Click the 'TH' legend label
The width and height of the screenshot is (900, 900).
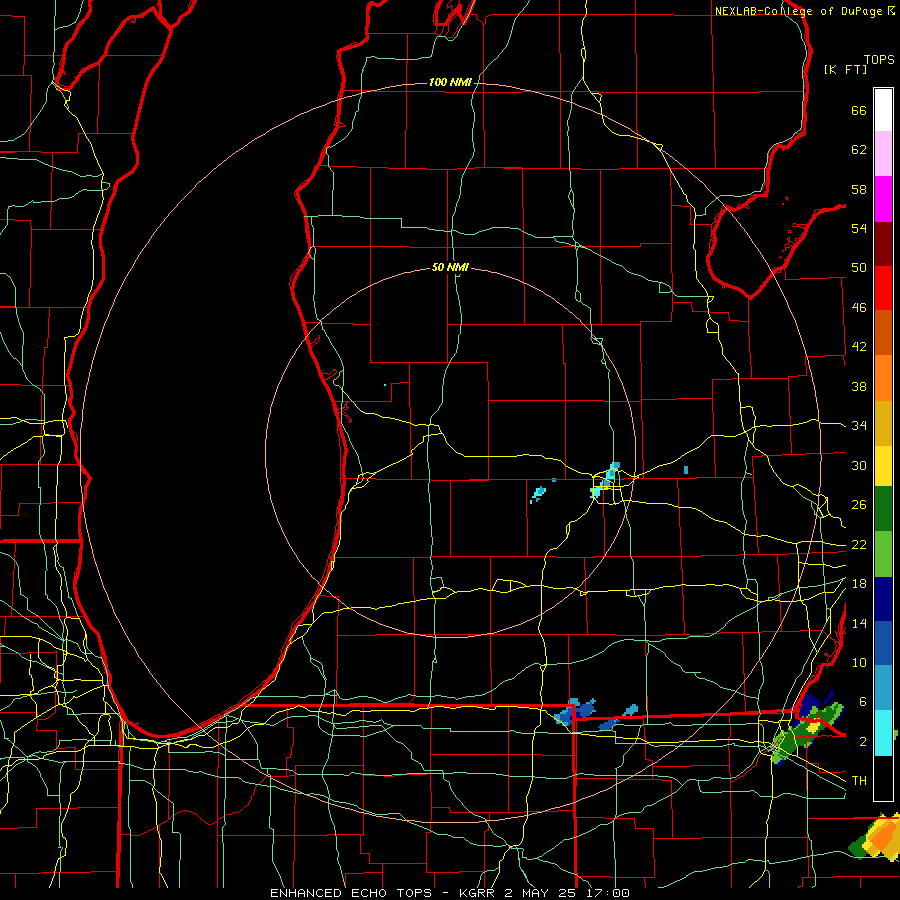(859, 780)
